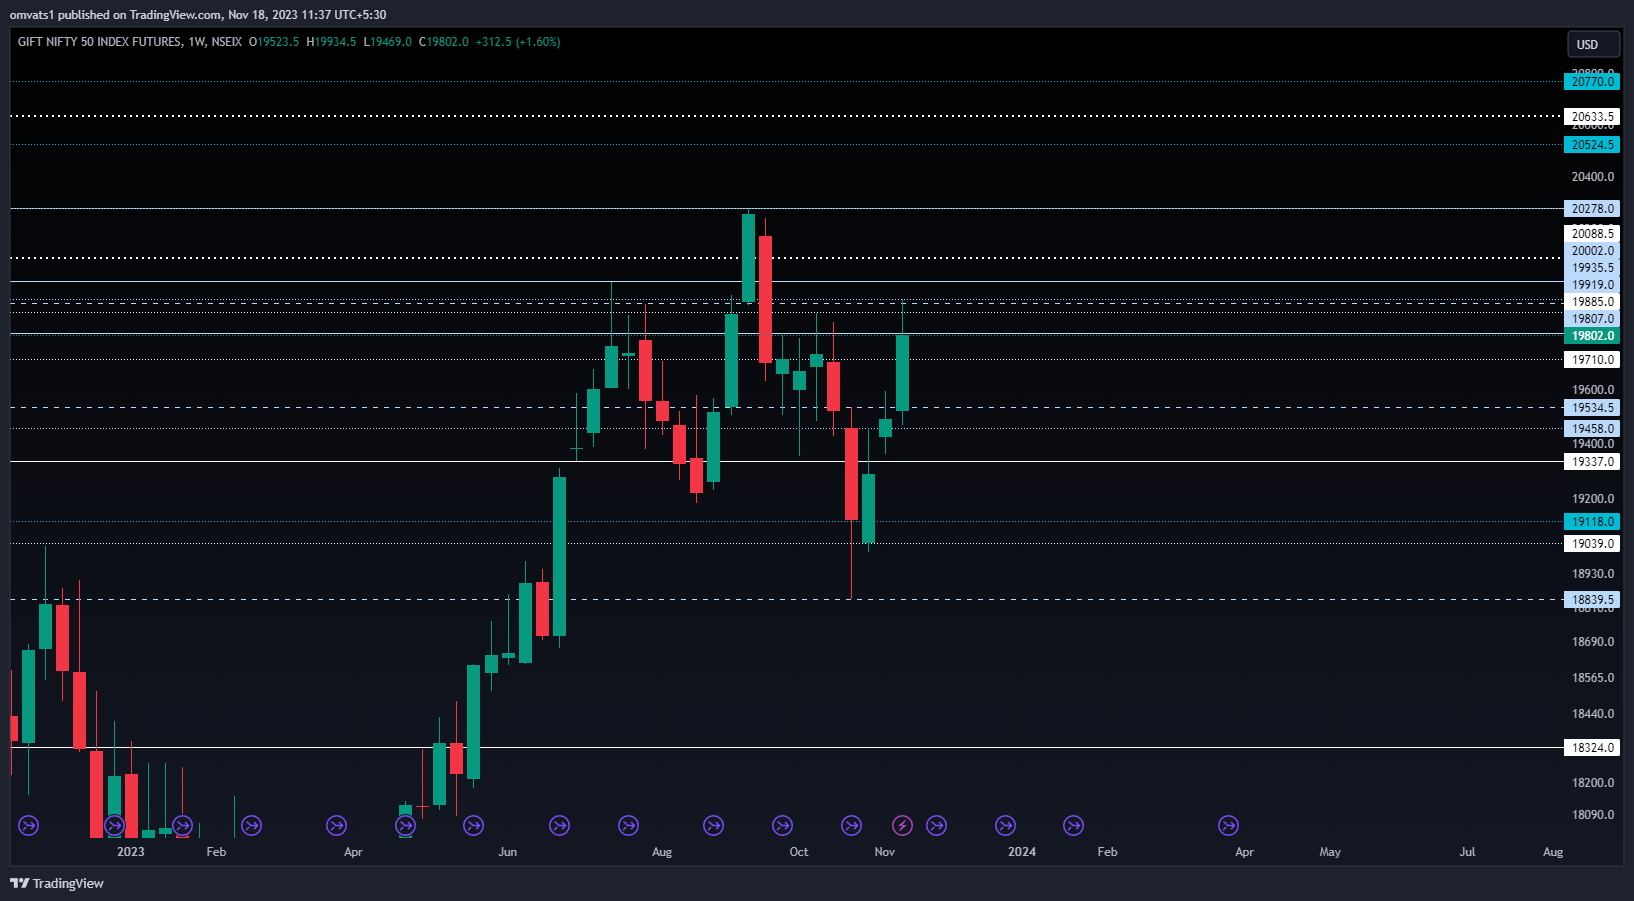Click the 2024 label on time axis

click(x=1022, y=852)
